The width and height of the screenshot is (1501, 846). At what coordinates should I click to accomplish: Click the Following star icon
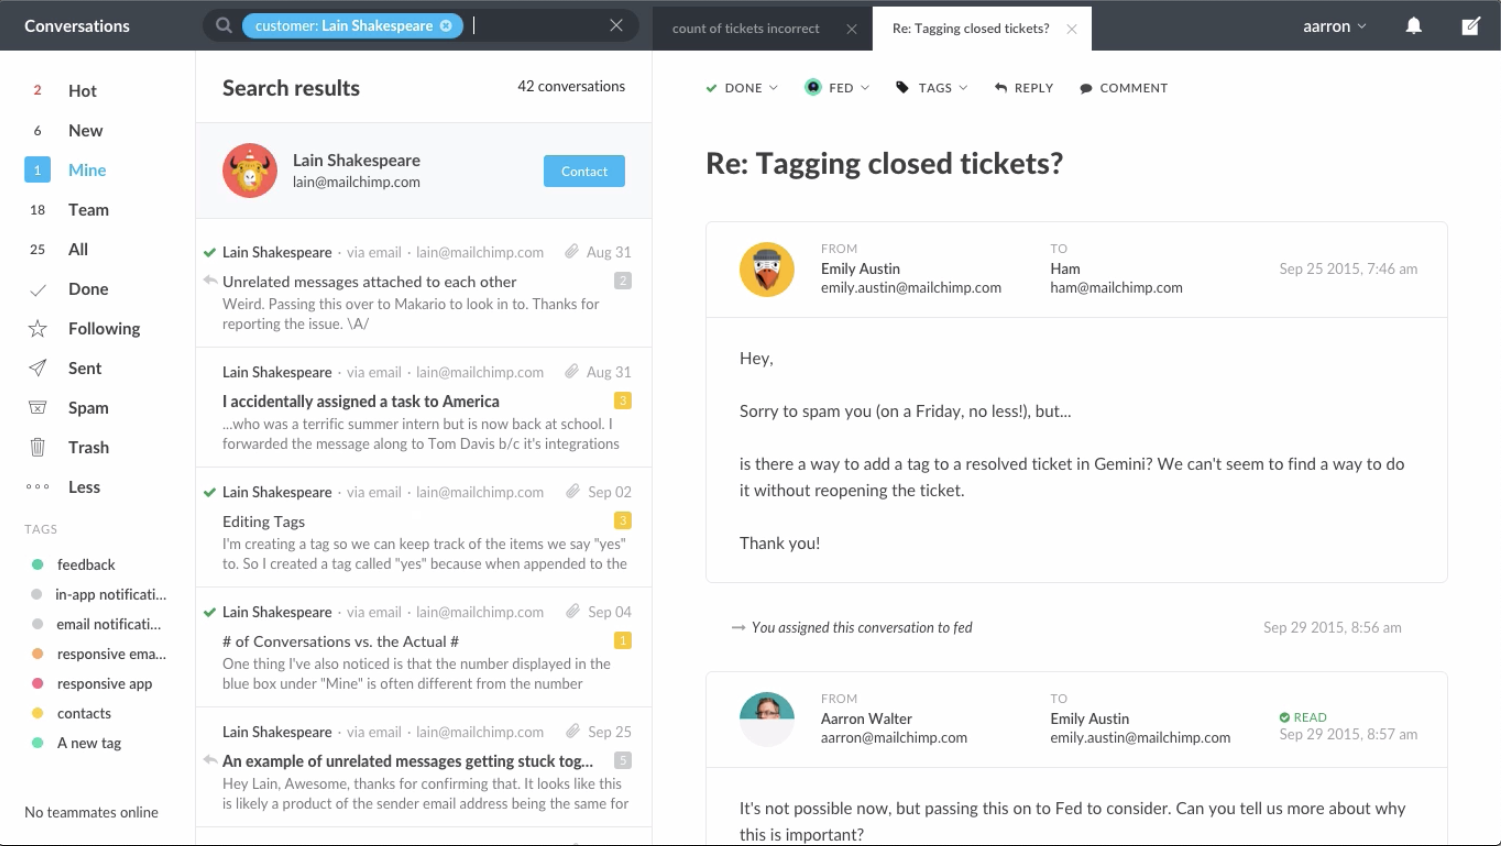point(38,328)
